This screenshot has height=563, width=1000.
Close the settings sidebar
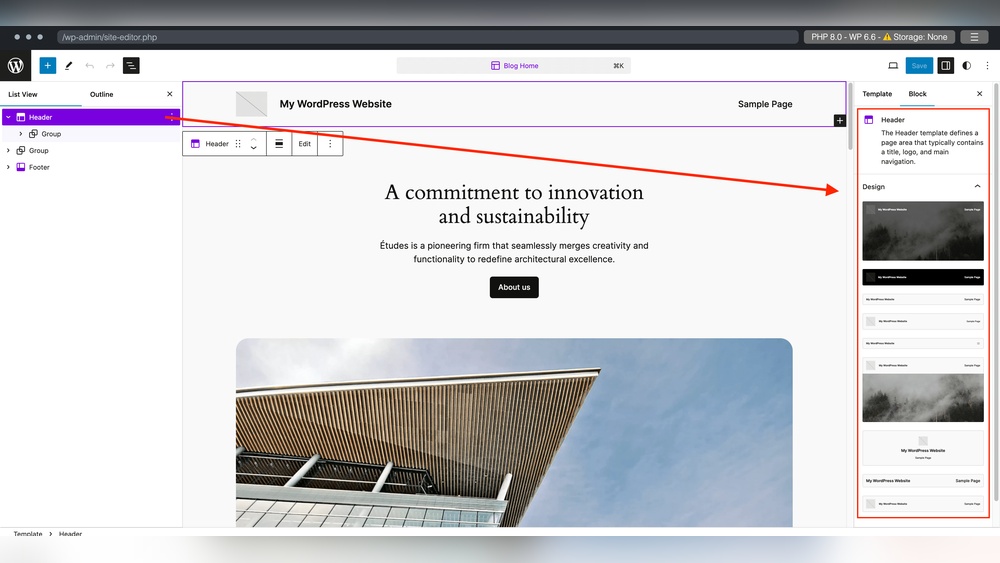[980, 94]
